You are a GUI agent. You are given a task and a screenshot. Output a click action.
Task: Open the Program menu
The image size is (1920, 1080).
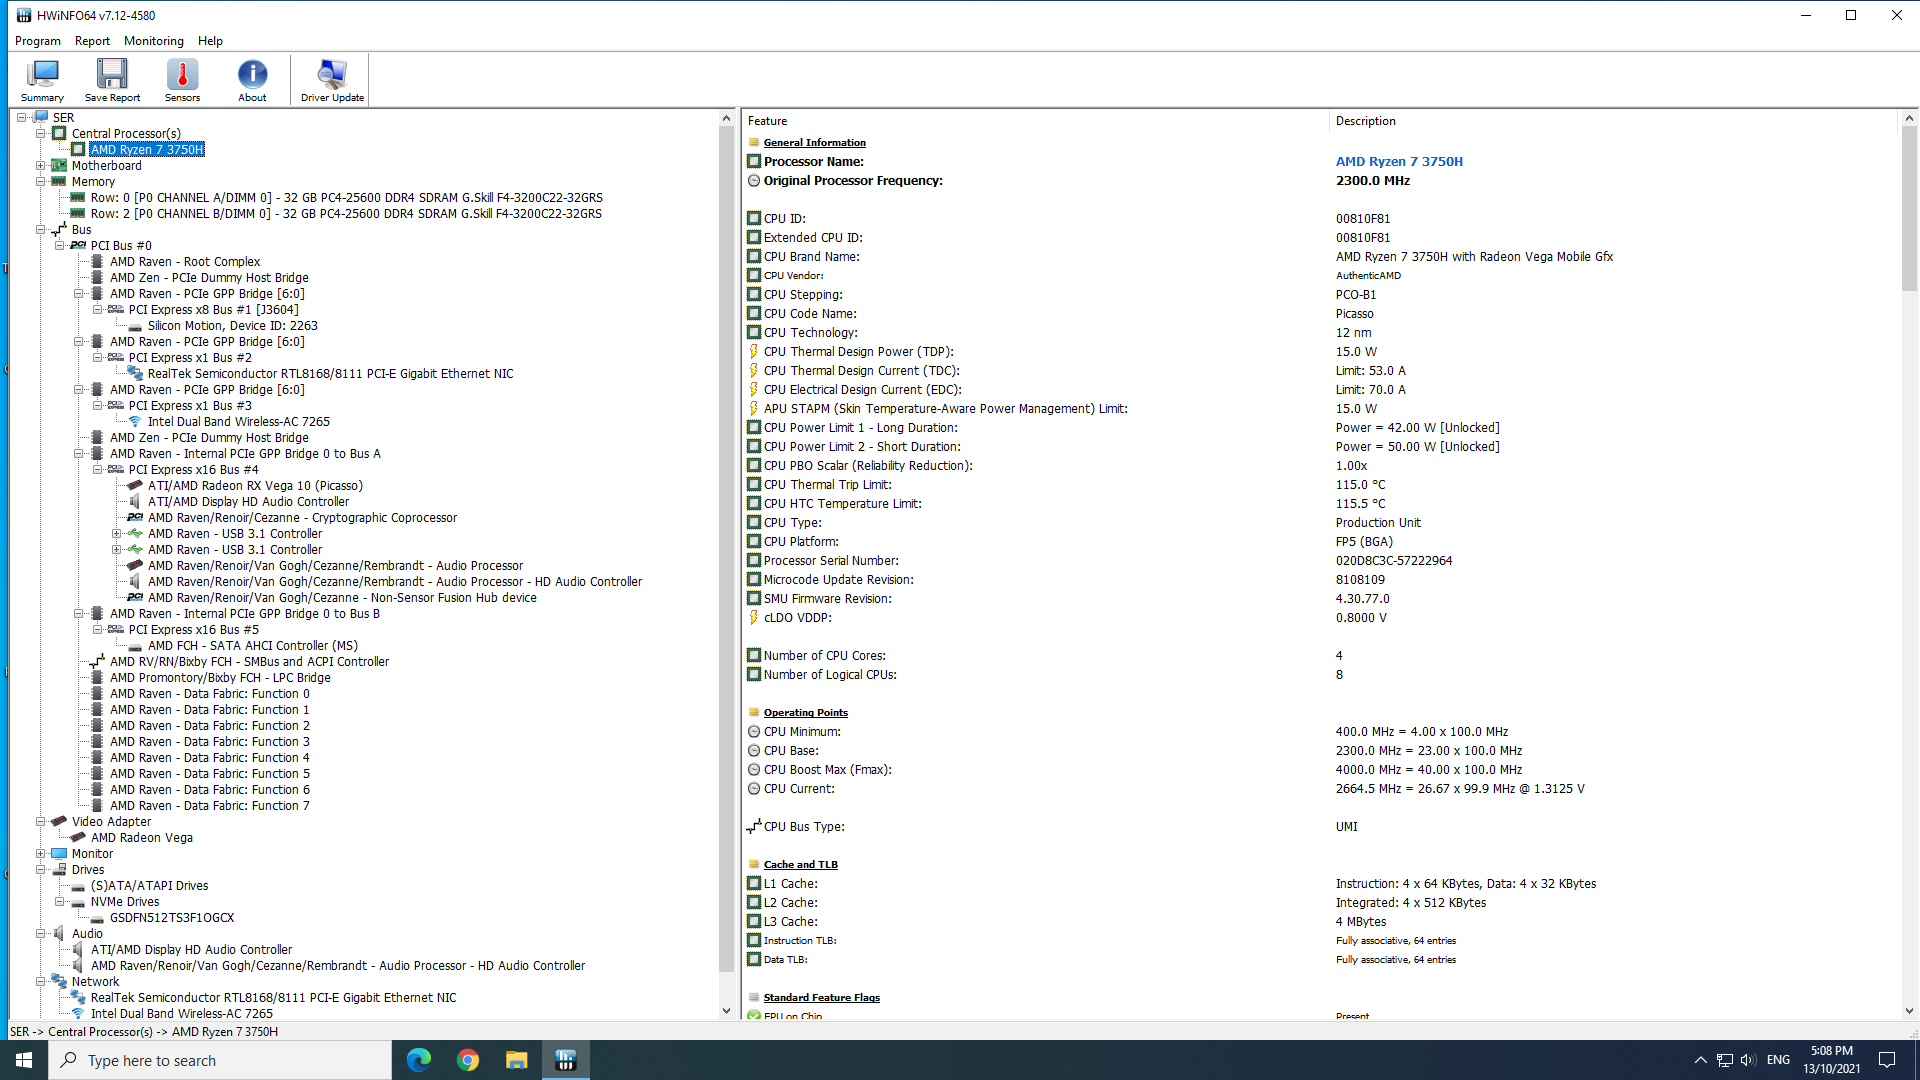[38, 41]
